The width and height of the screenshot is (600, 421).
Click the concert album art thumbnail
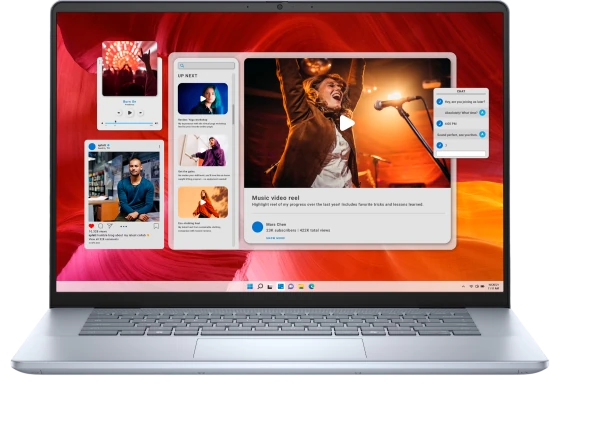pyautogui.click(x=130, y=69)
